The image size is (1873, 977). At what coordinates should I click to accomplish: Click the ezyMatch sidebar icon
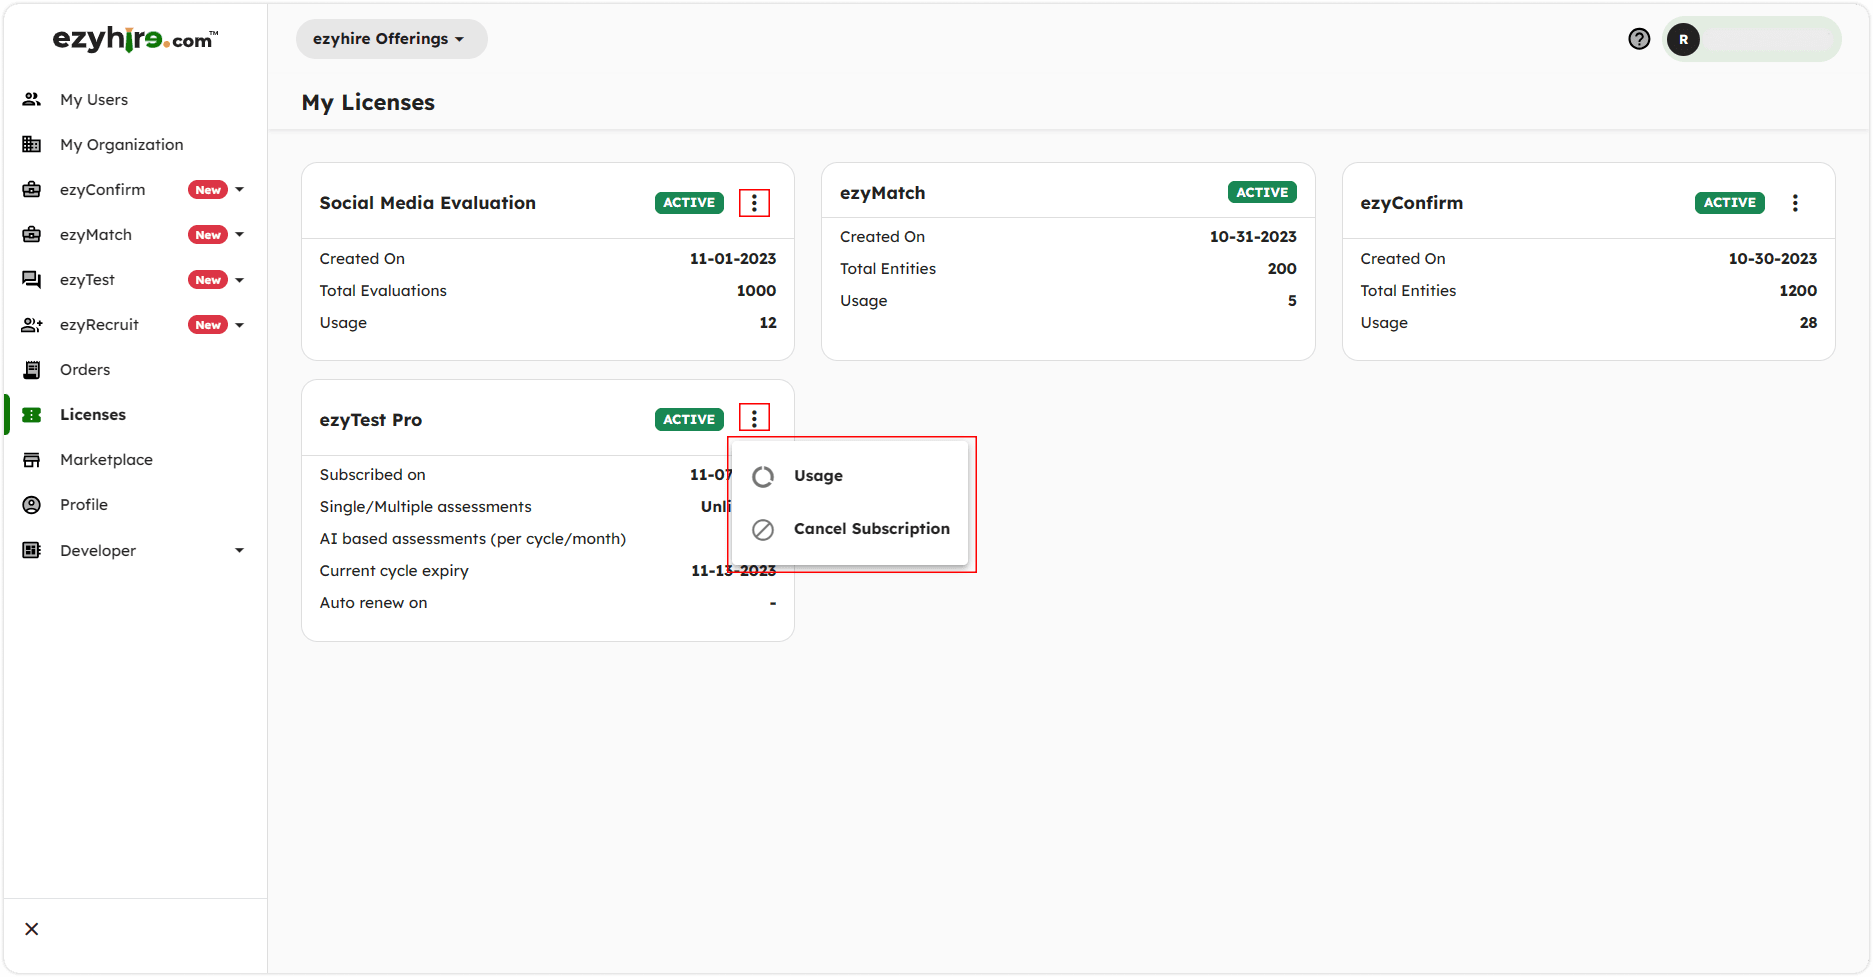32,234
